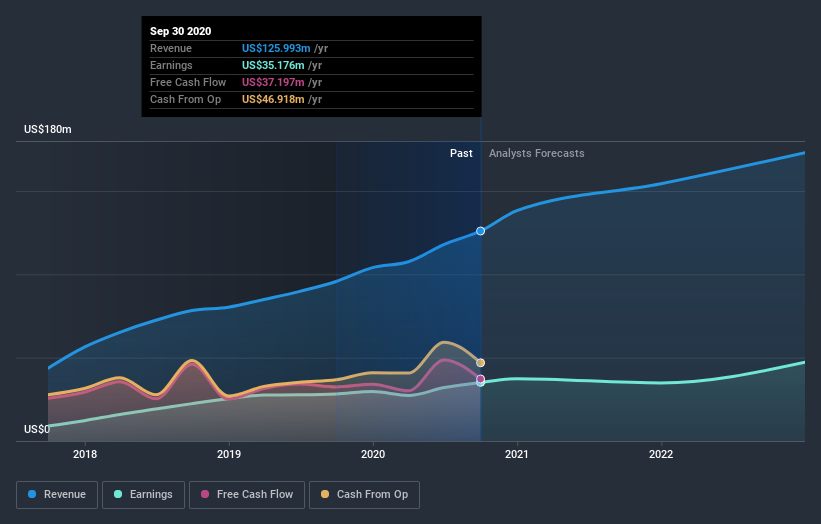Click the Earnings row label in tooltip
Viewport: 821px width, 524px height.
pyautogui.click(x=171, y=65)
